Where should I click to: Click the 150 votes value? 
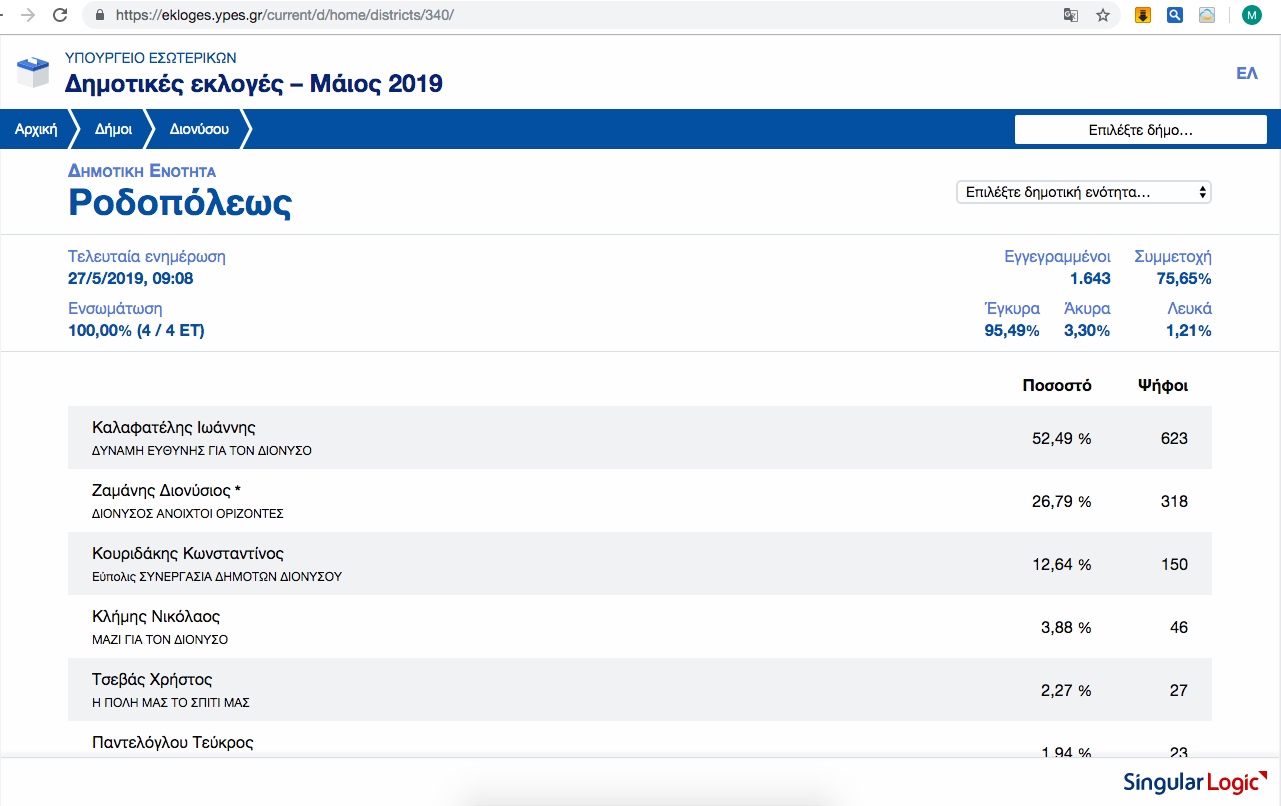[1175, 564]
